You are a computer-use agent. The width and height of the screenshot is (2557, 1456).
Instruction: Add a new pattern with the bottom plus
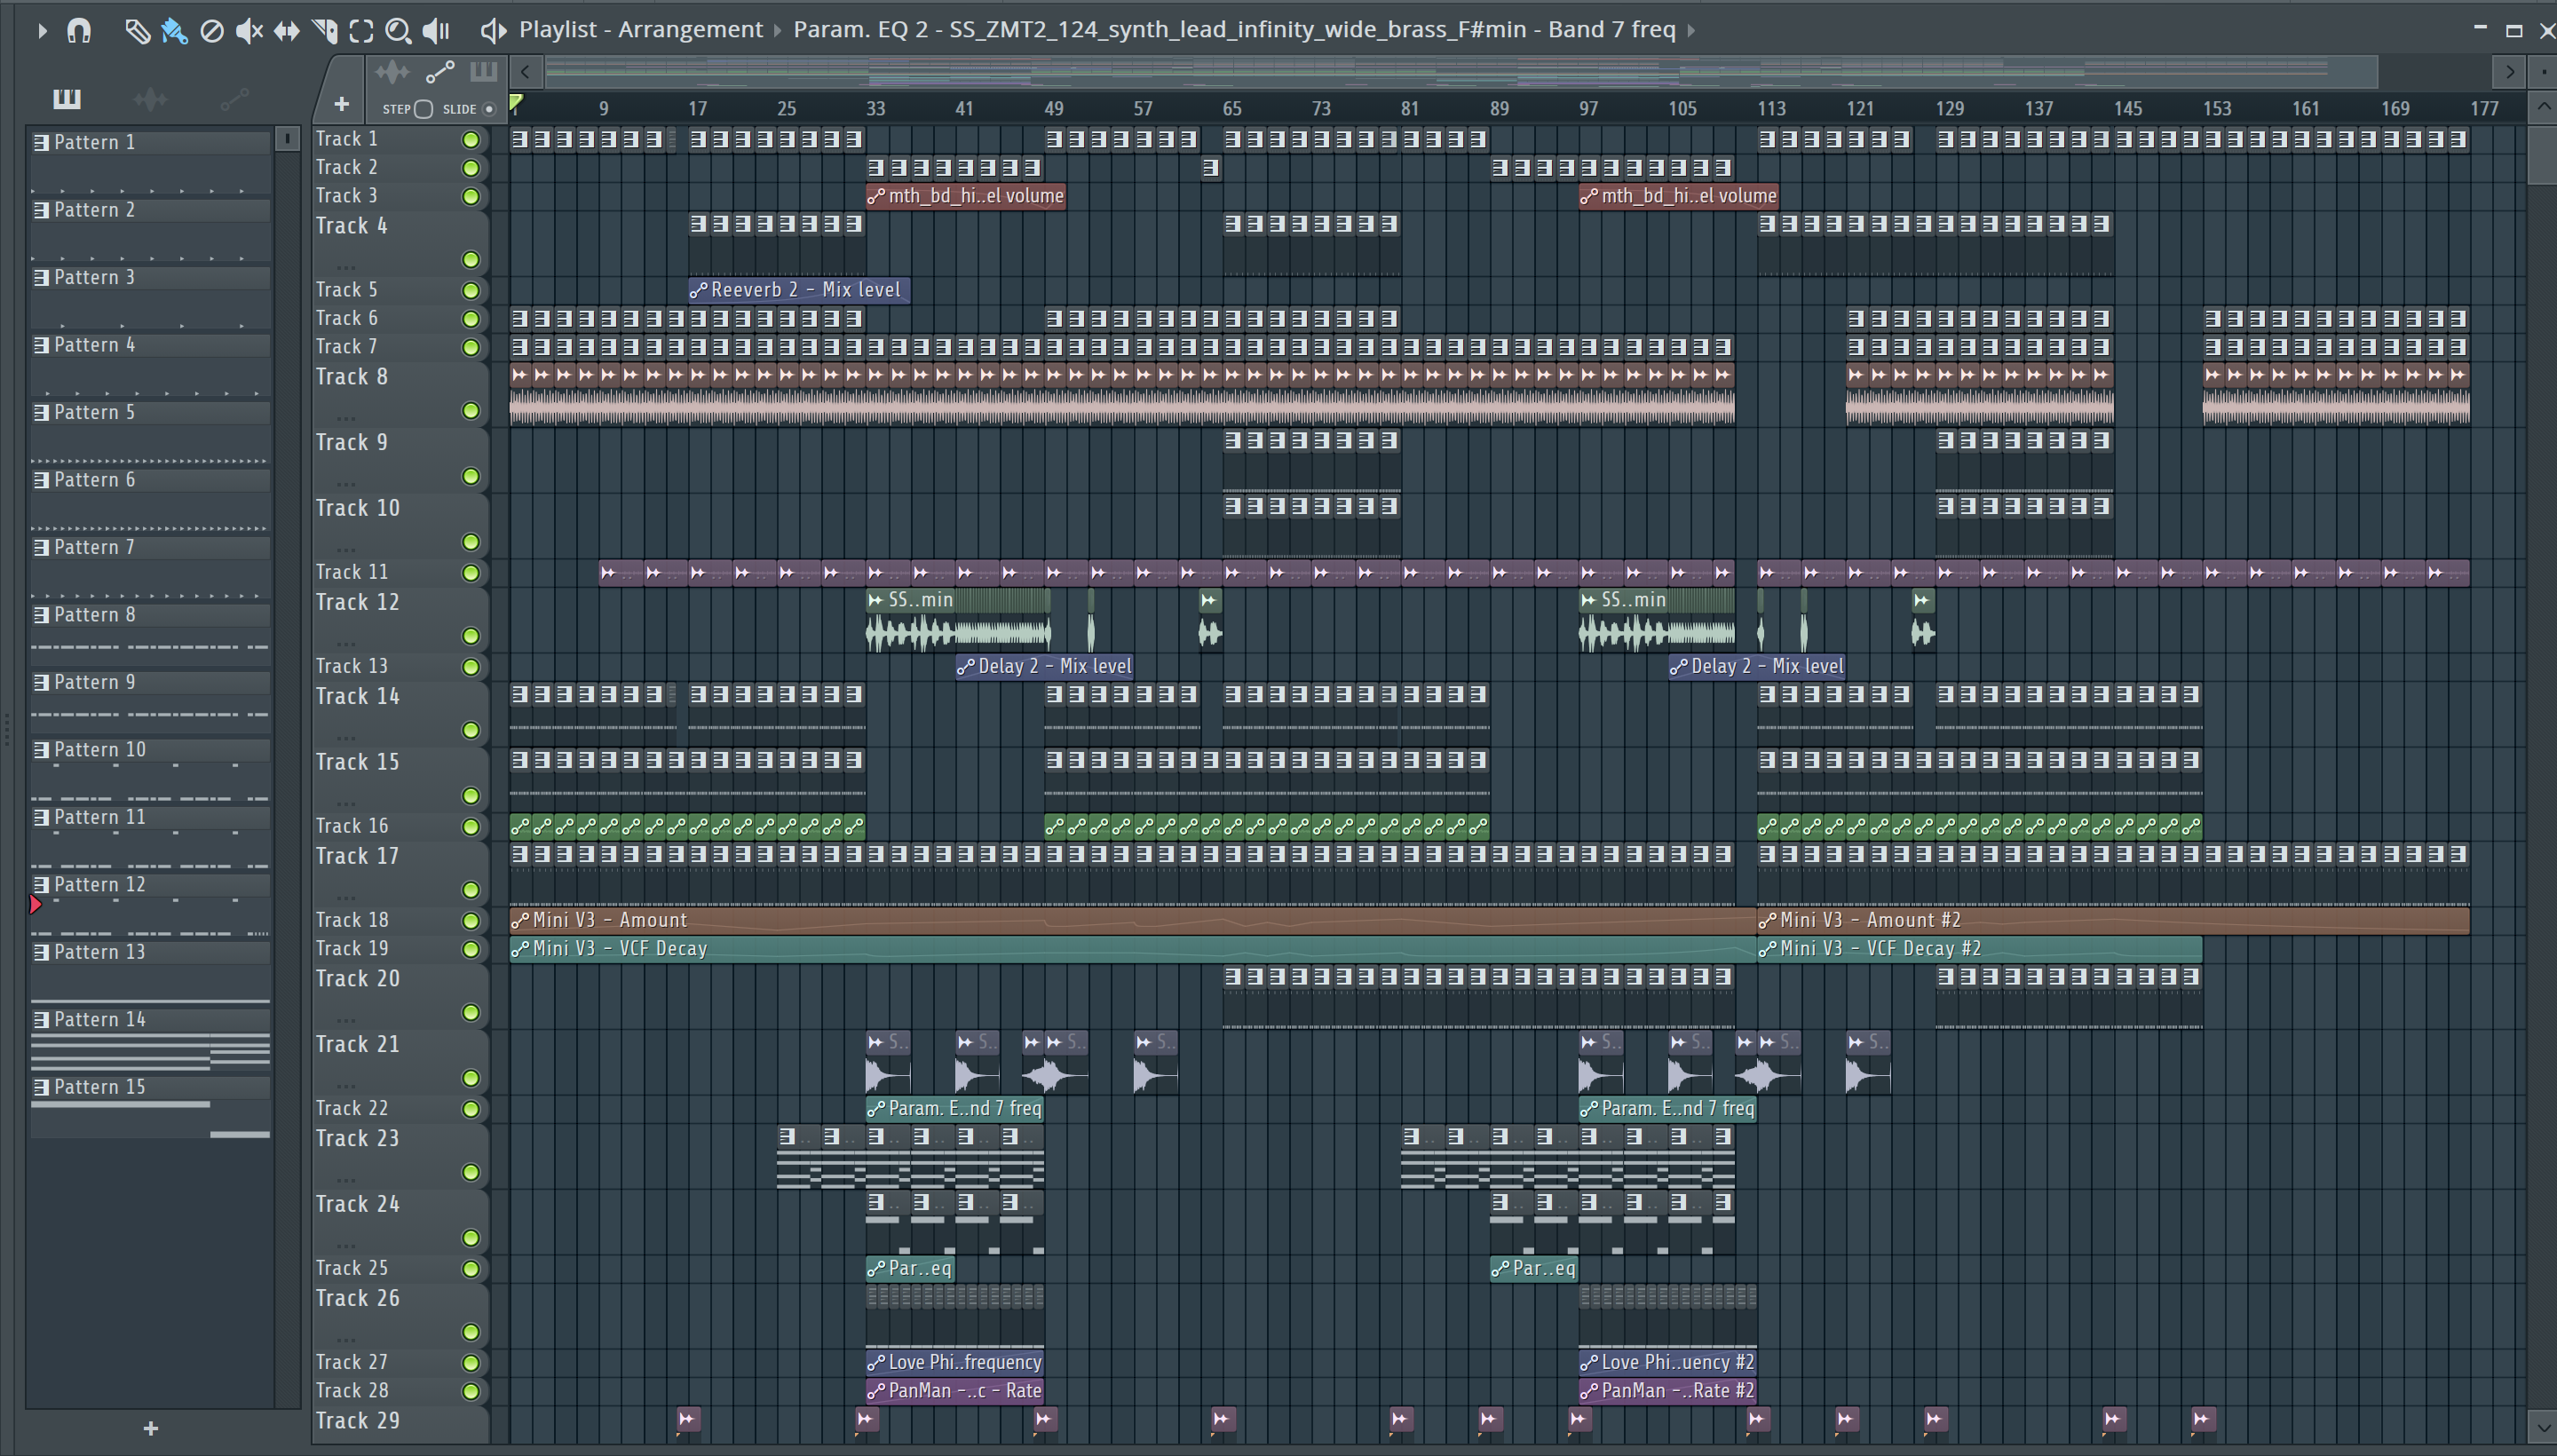pos(150,1428)
